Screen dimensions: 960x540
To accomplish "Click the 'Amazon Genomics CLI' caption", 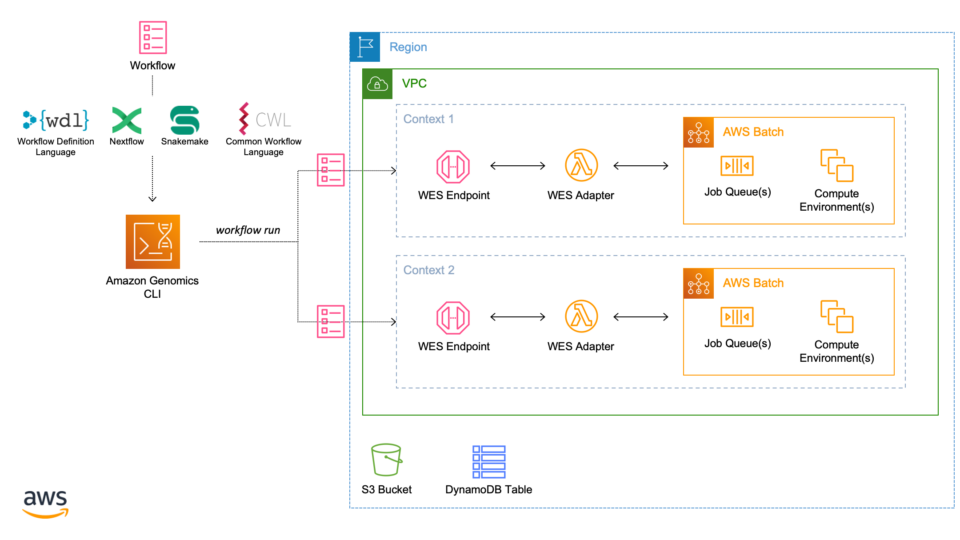I will coord(152,287).
